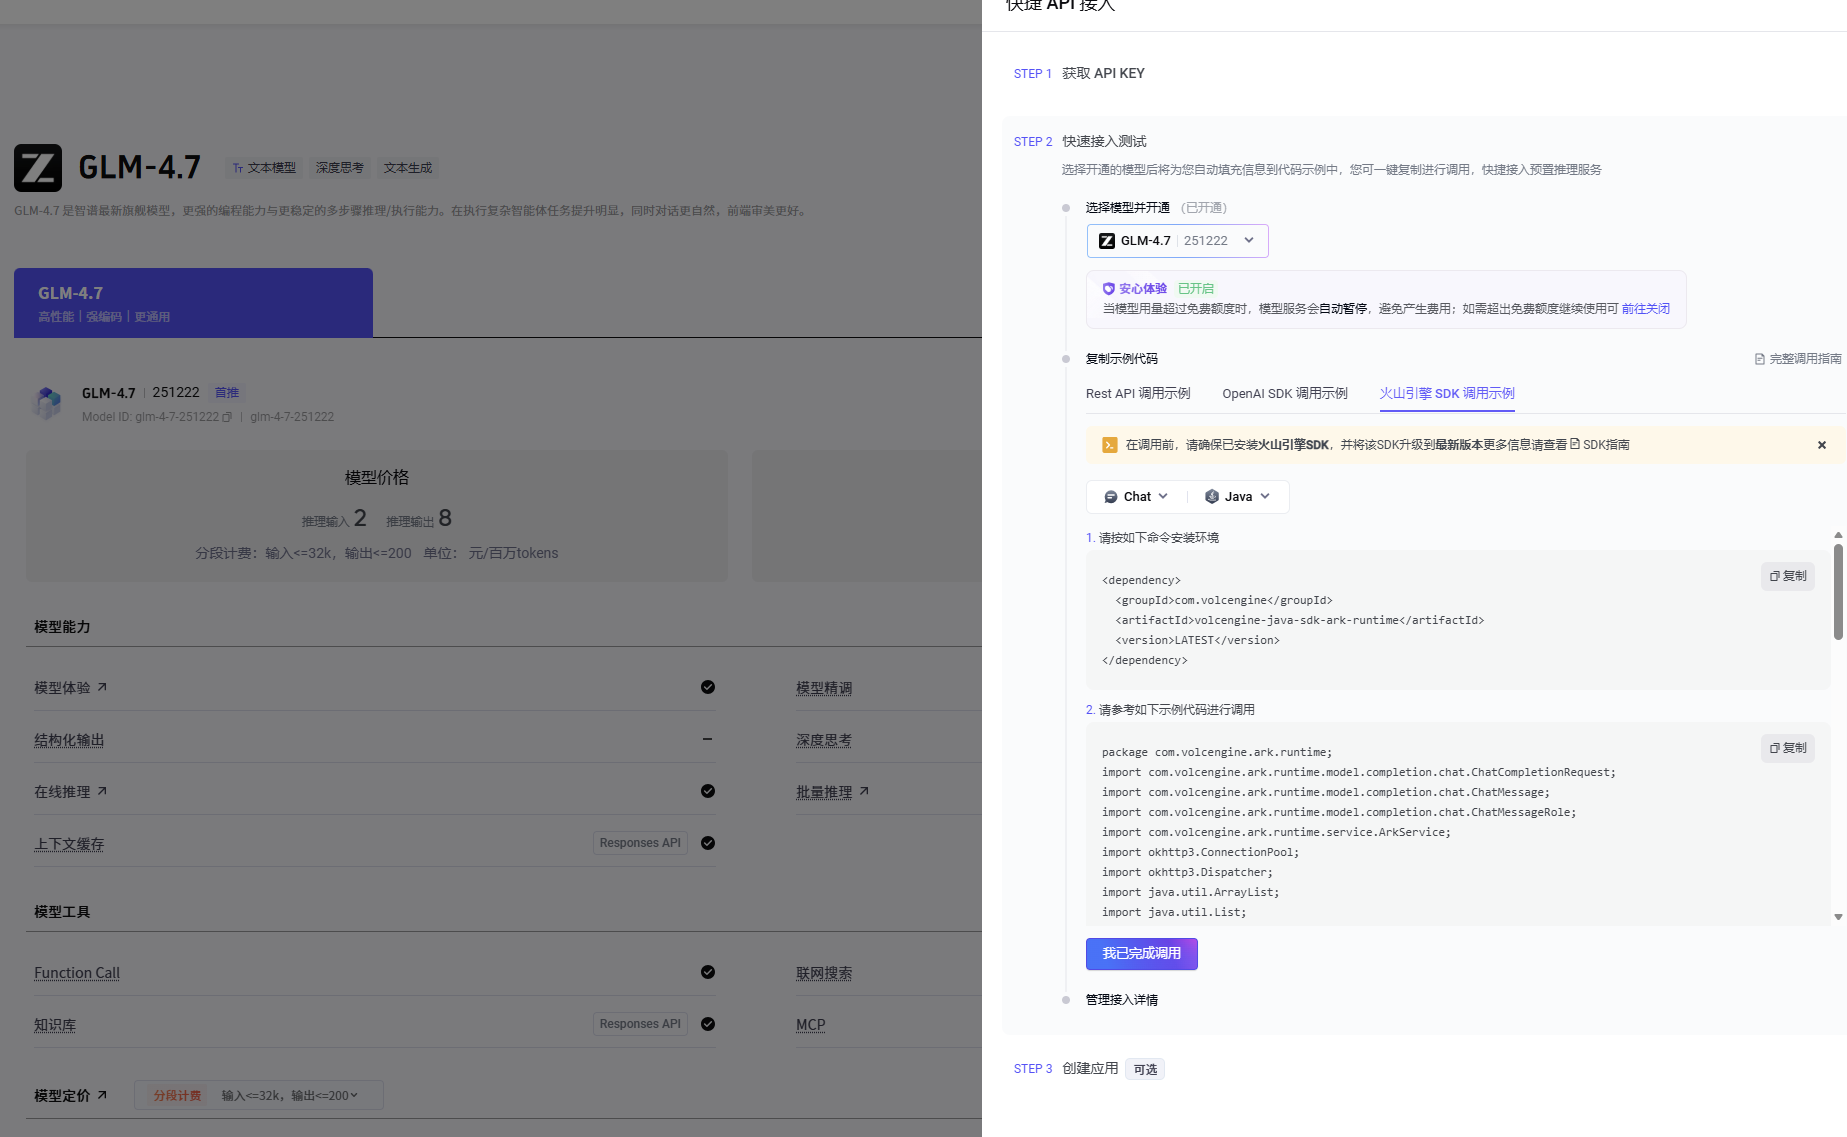Click the external arrow icon next to 批量推理
The image size is (1847, 1137).
(x=864, y=791)
